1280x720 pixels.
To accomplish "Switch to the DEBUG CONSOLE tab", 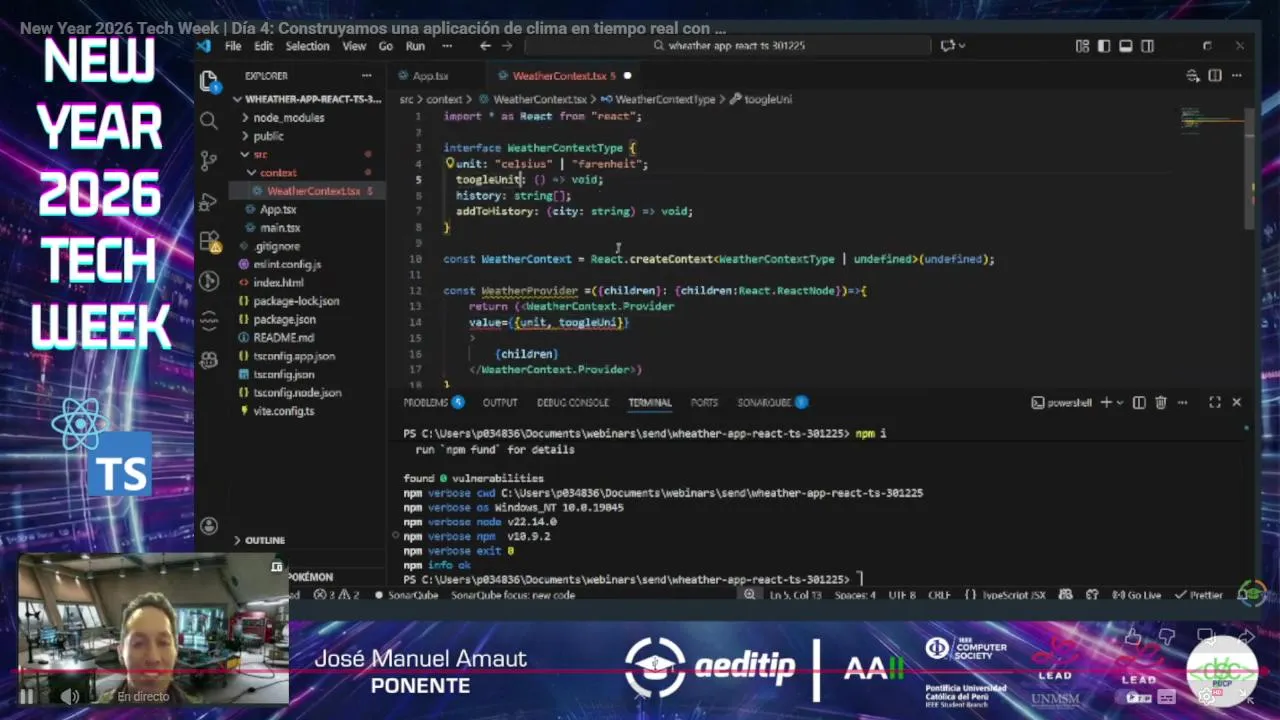I will (x=572, y=402).
